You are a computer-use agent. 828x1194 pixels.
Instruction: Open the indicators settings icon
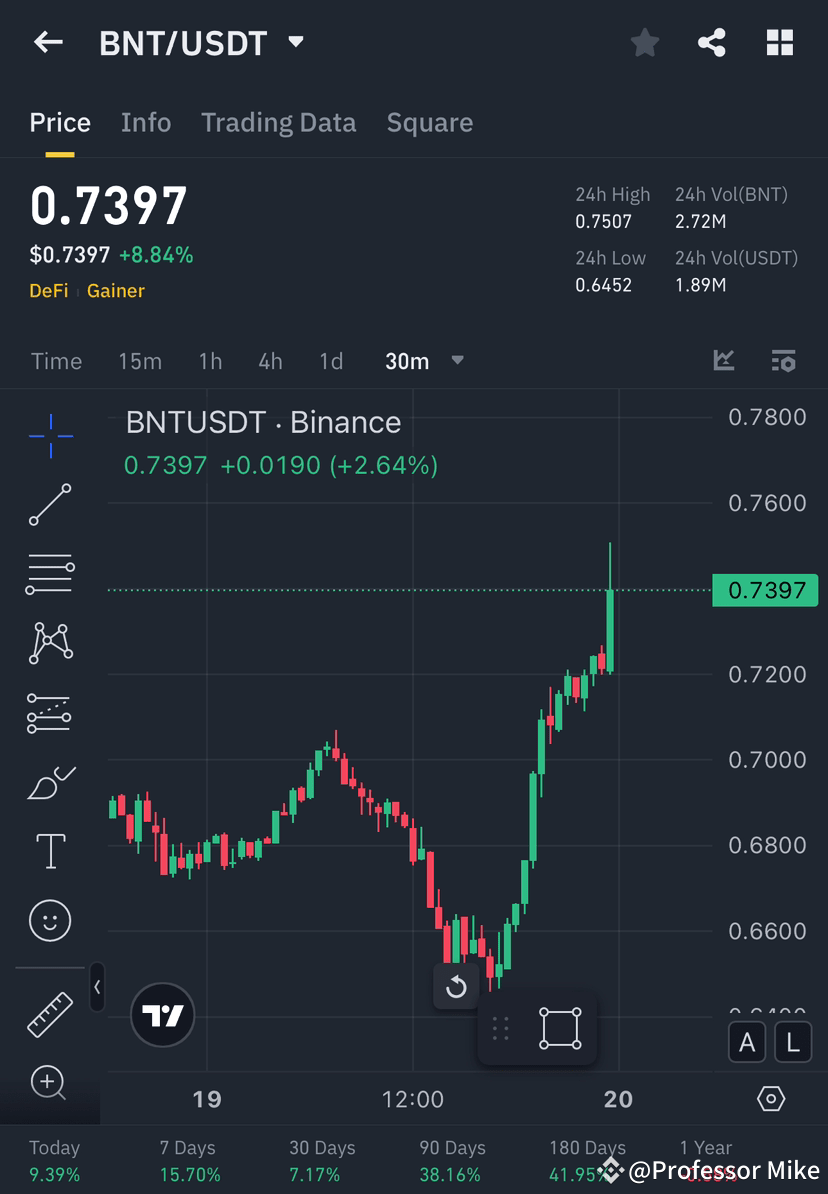784,361
